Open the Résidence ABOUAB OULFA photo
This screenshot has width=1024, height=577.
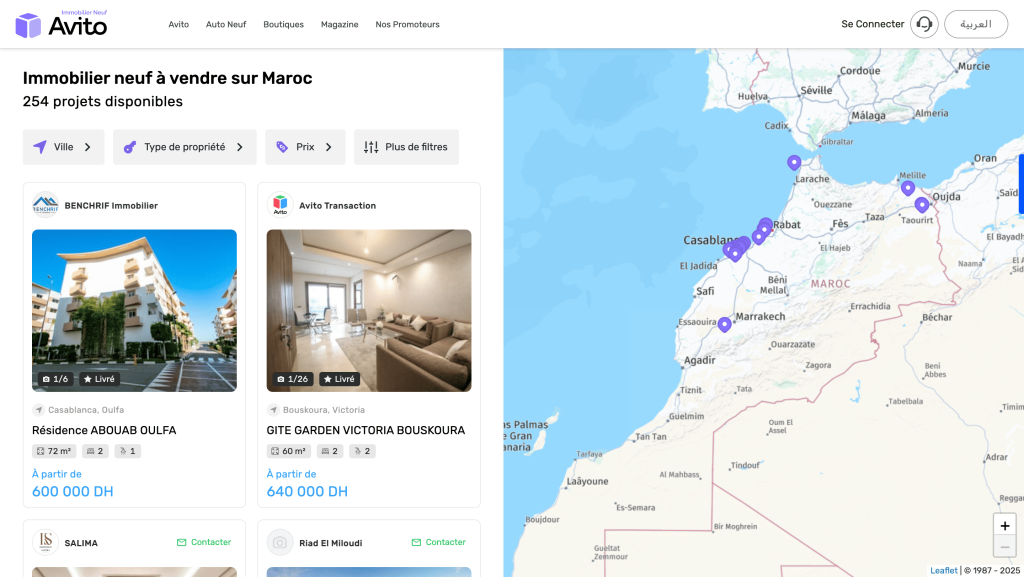tap(134, 310)
